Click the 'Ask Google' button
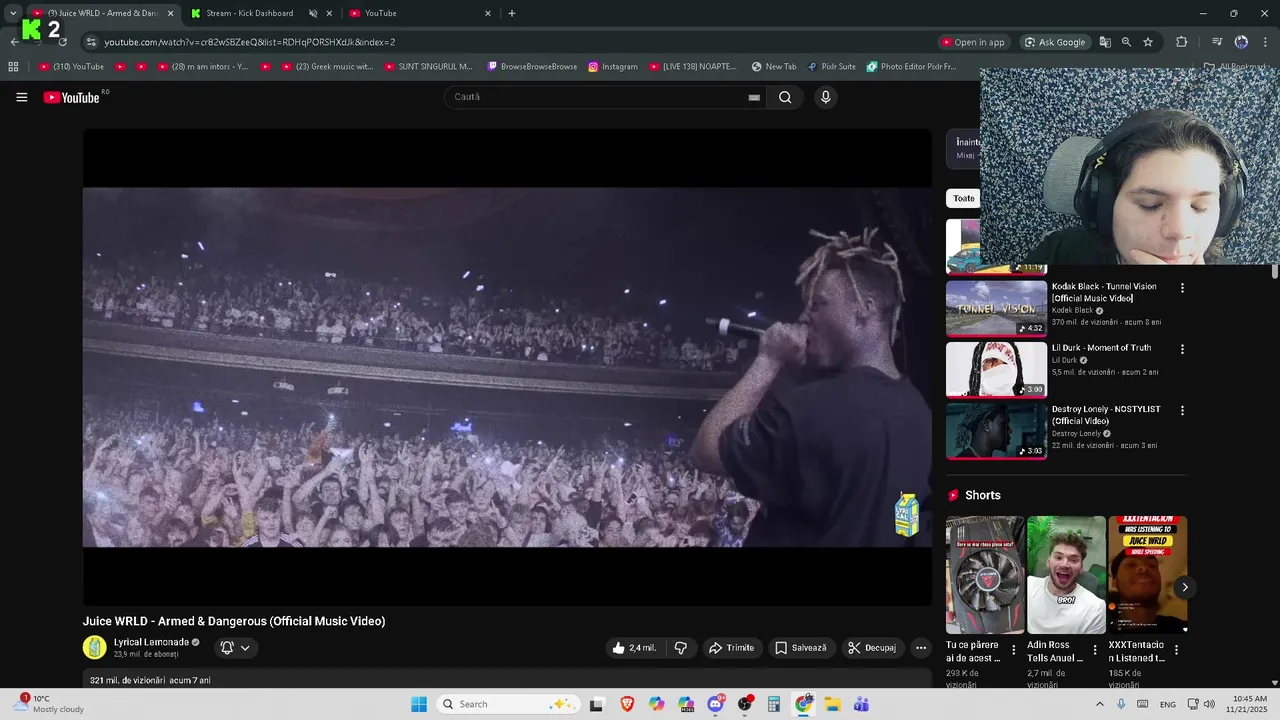 [x=1054, y=42]
